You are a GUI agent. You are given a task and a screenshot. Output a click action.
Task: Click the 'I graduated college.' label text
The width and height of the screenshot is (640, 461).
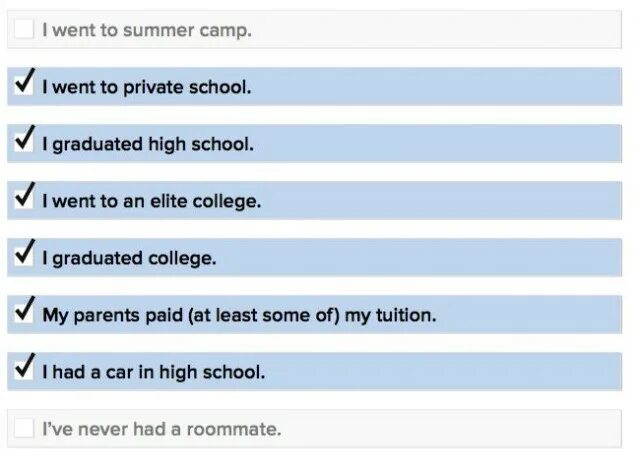tap(129, 258)
